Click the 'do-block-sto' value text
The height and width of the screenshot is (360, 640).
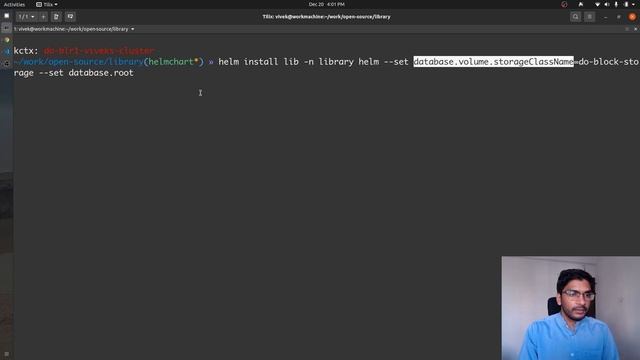tap(609, 62)
